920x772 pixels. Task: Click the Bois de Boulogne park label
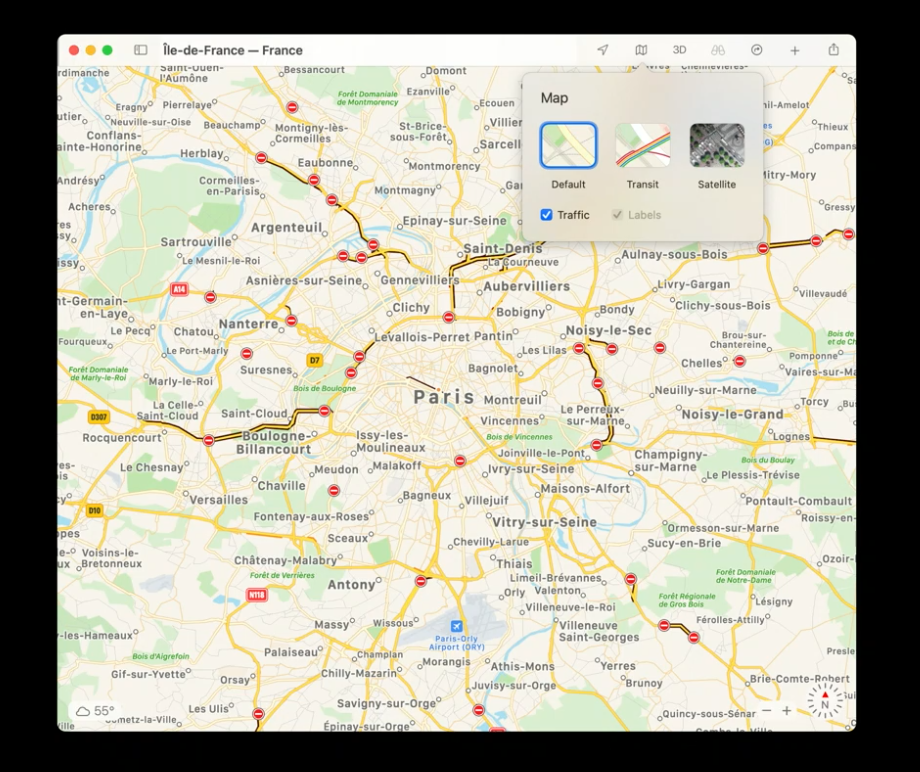324,388
